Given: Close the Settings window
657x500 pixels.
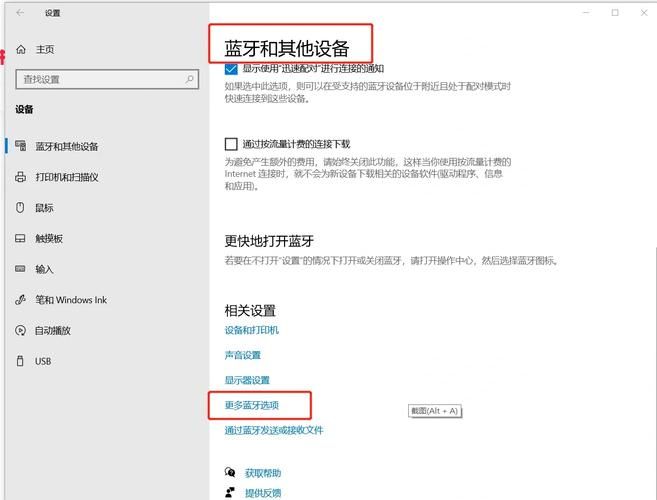Looking at the screenshot, I should [644, 13].
